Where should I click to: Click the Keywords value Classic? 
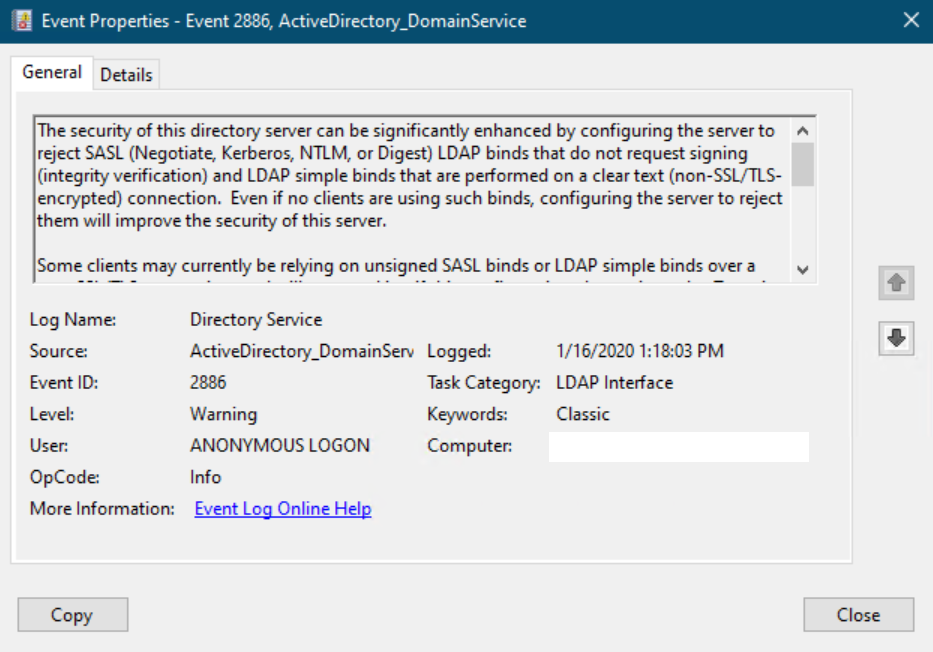pos(583,414)
